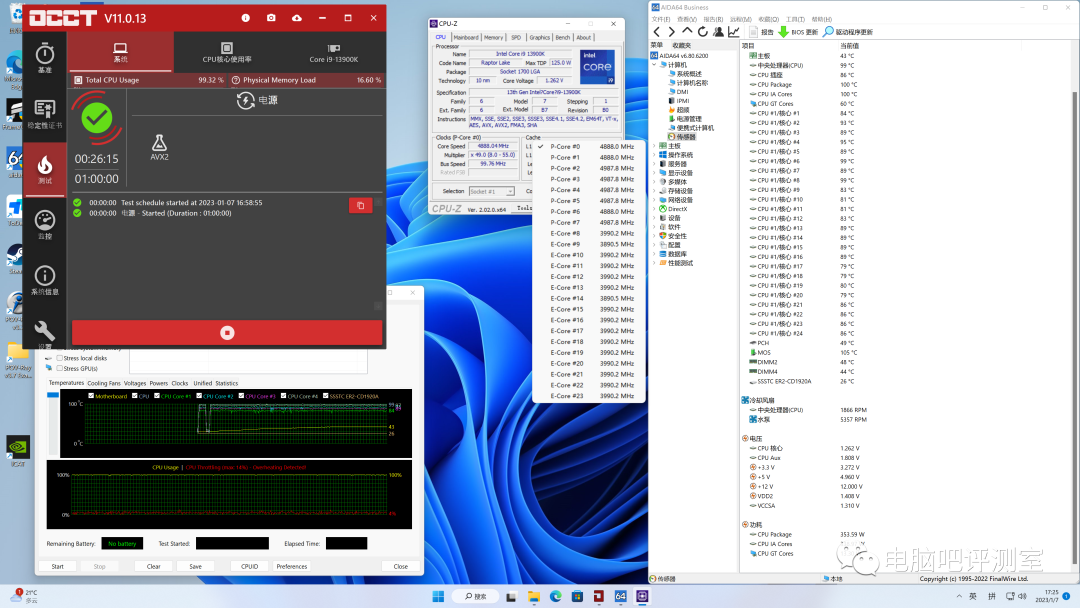The height and width of the screenshot is (608, 1080).
Task: Open Microsoft Edge from taskbar
Action: pyautogui.click(x=555, y=596)
